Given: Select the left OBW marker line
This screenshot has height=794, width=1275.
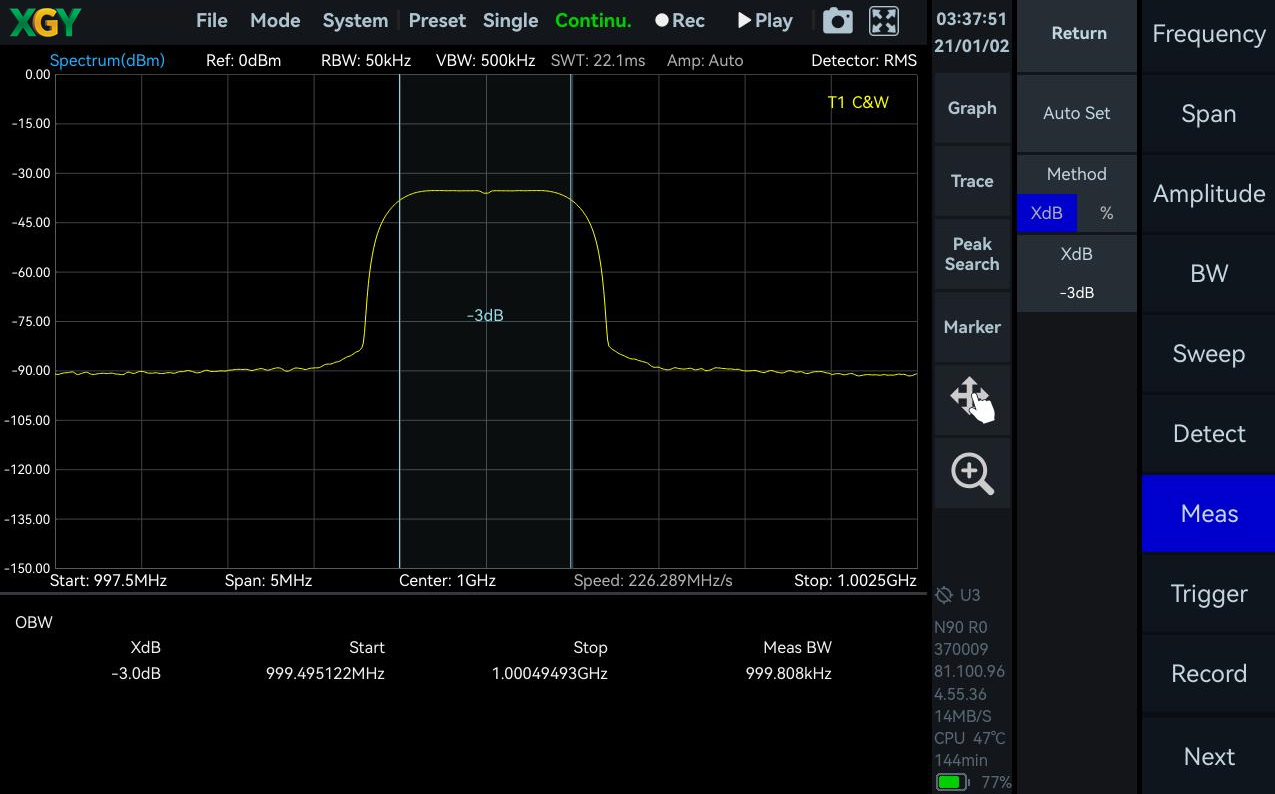Looking at the screenshot, I should (x=399, y=320).
